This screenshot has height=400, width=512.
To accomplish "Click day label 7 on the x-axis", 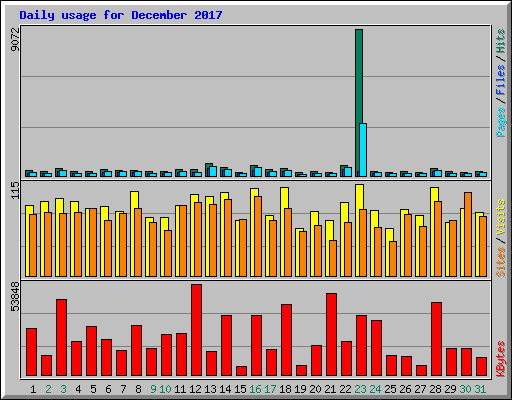I will [123, 389].
